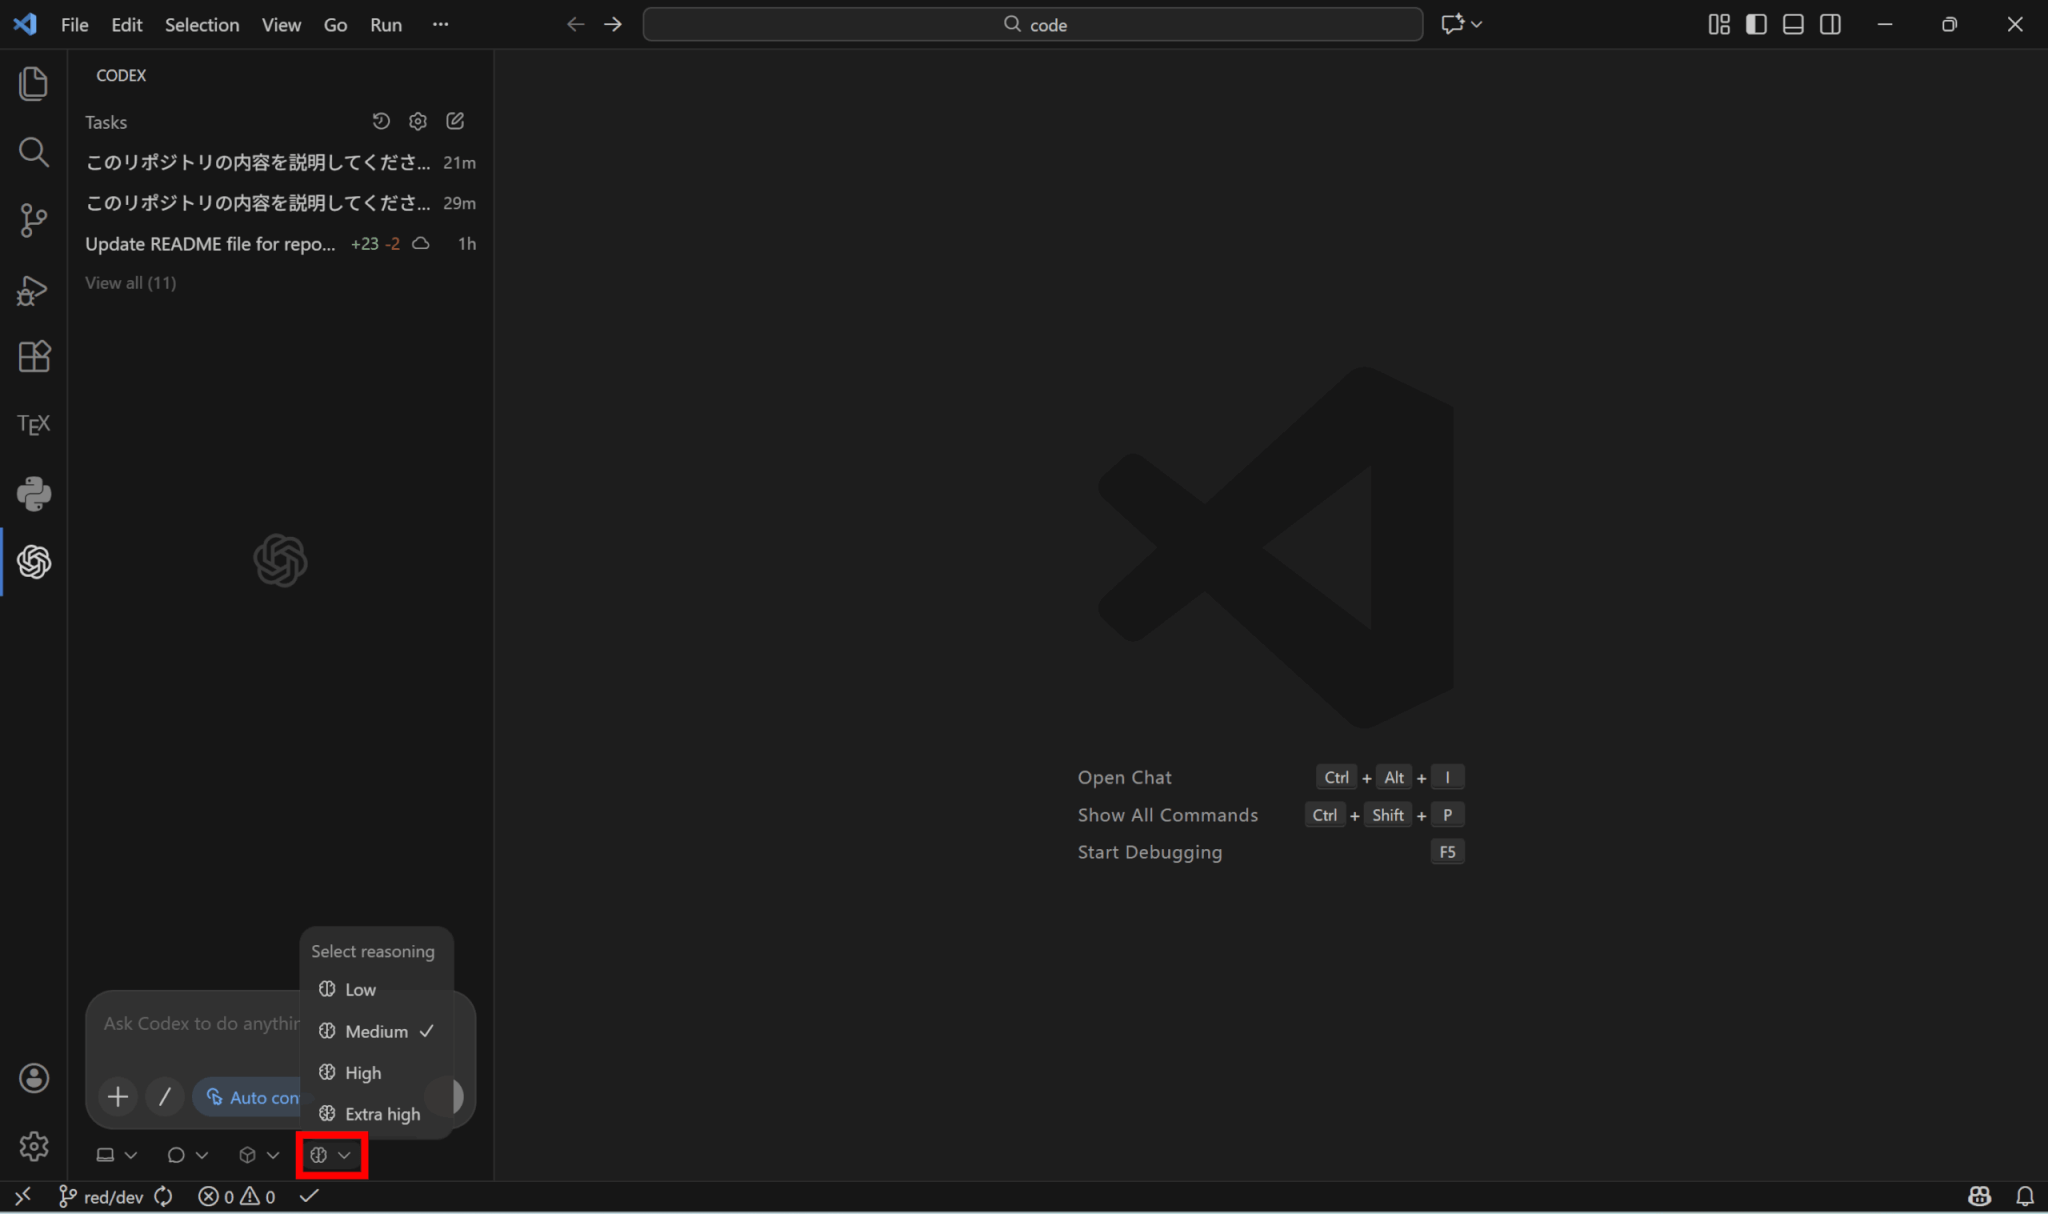Open the TeX sidebar panel
The width and height of the screenshot is (2048, 1214).
[33, 425]
